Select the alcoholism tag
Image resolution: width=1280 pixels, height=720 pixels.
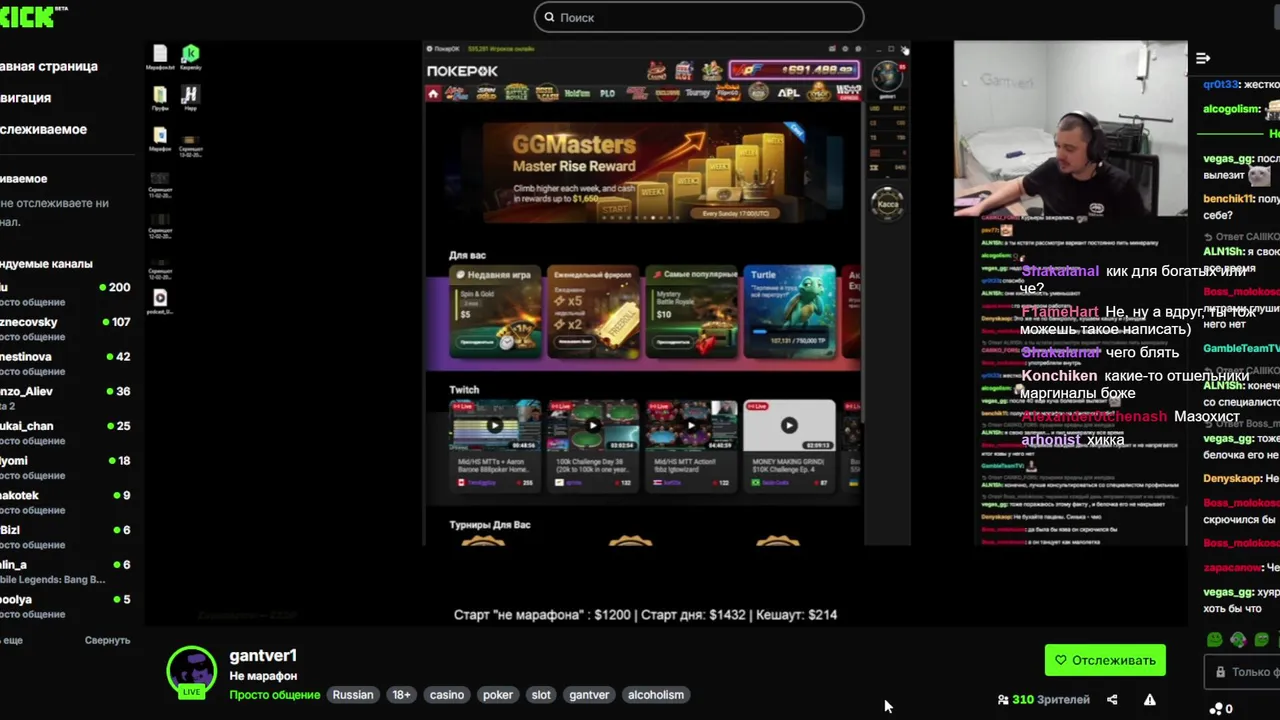click(x=656, y=695)
